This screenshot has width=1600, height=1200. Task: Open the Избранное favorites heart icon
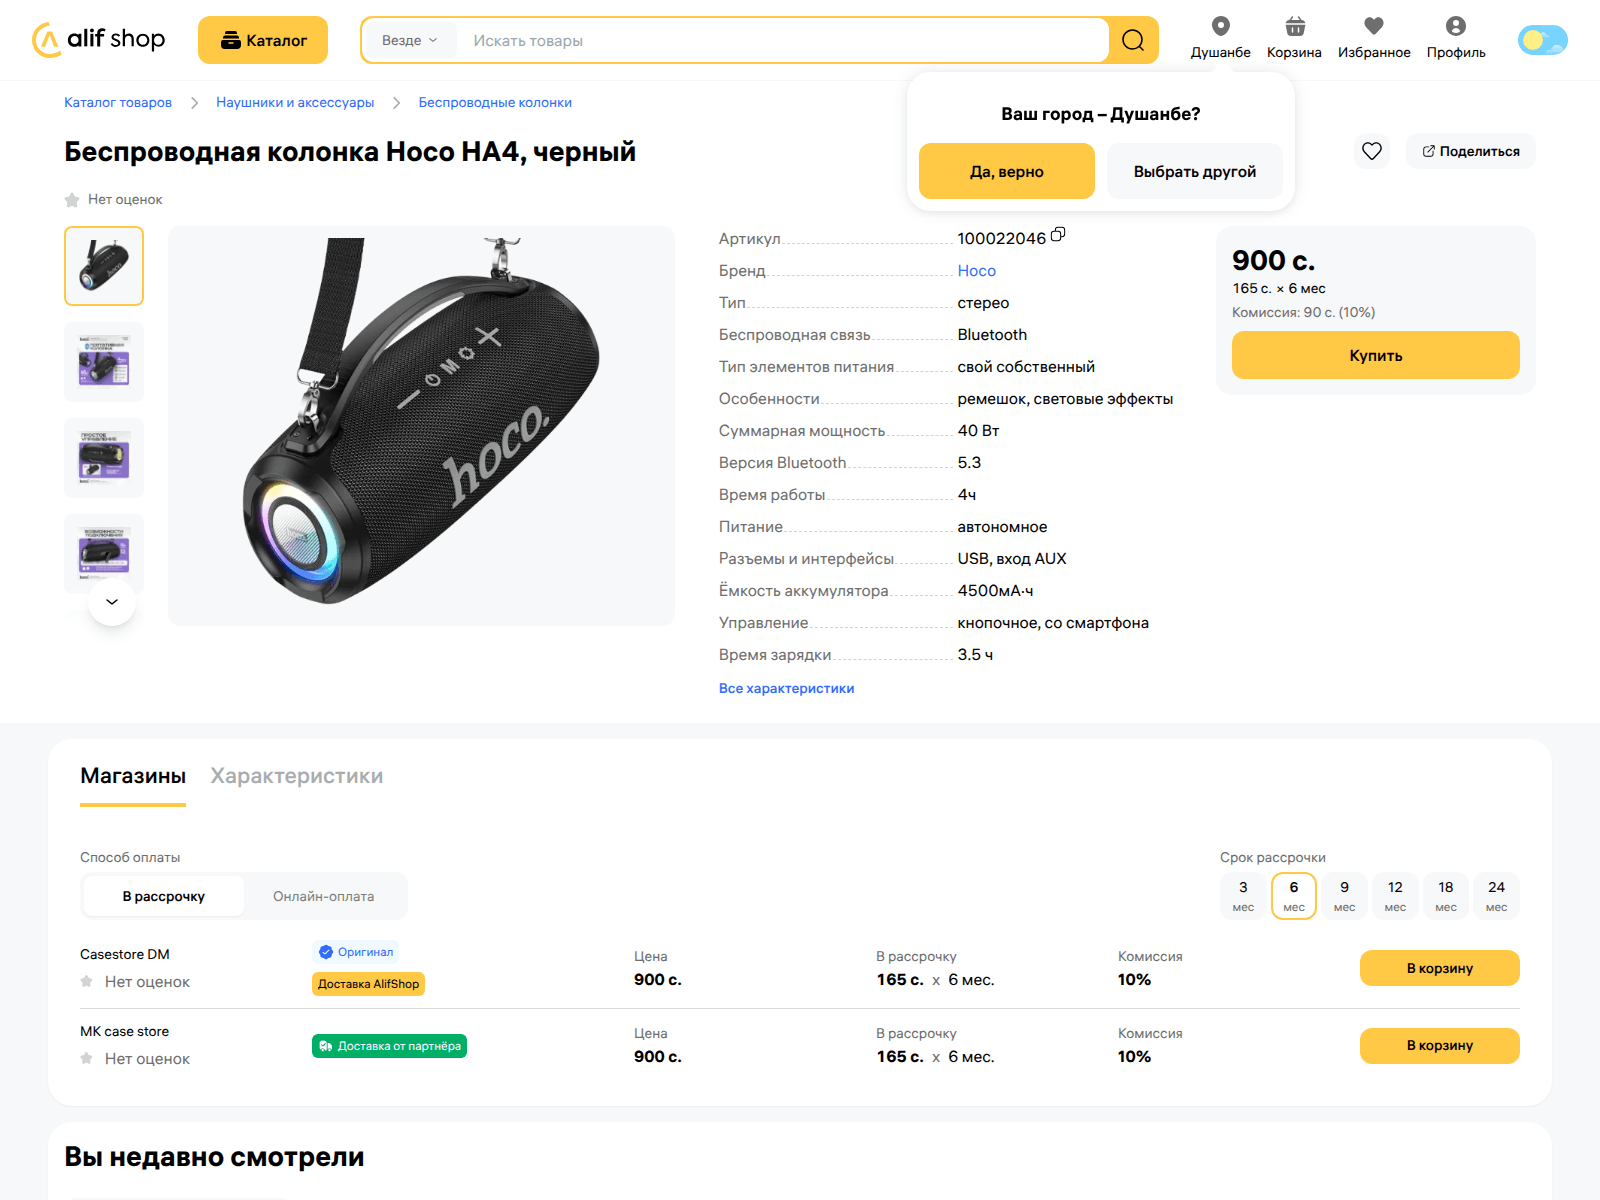1374,29
